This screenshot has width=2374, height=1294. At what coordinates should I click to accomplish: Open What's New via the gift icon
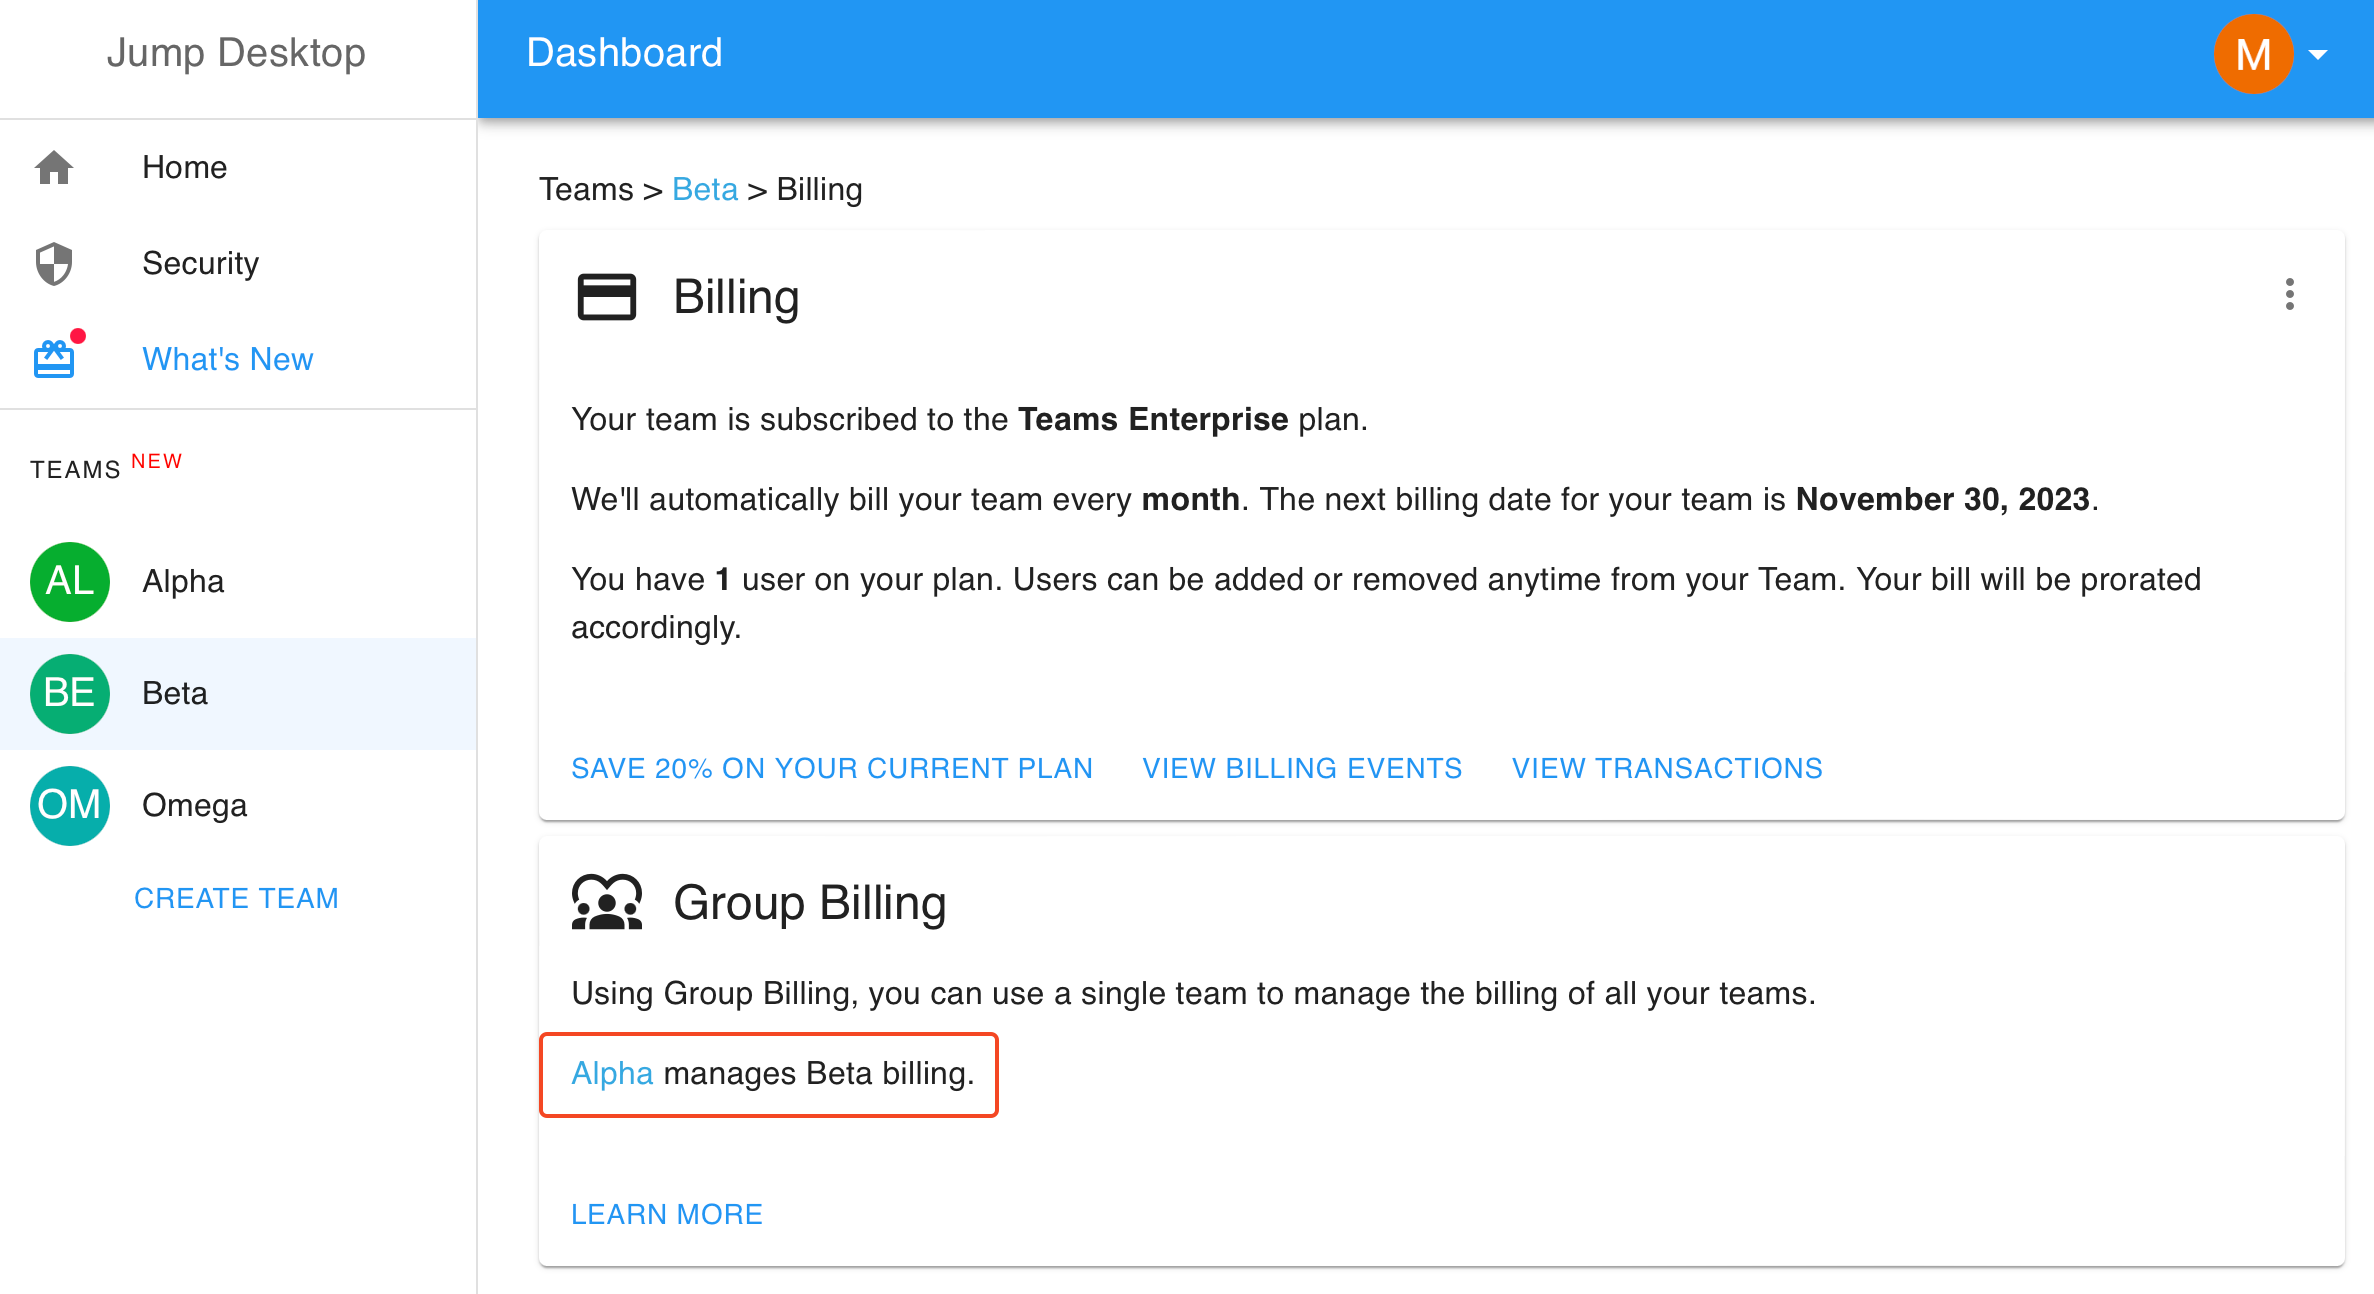point(54,357)
